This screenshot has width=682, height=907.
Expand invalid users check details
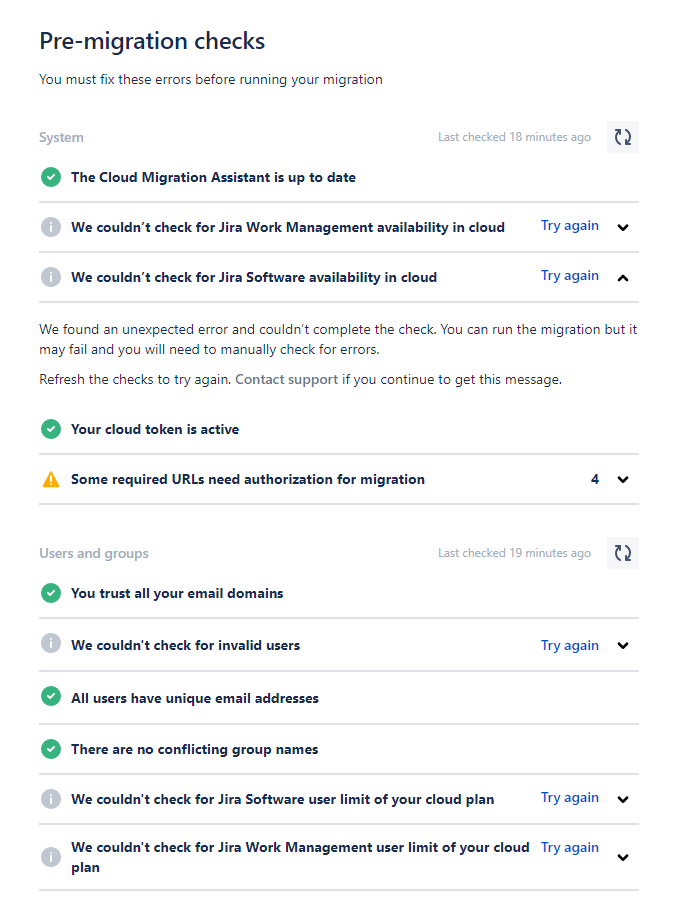pos(623,646)
